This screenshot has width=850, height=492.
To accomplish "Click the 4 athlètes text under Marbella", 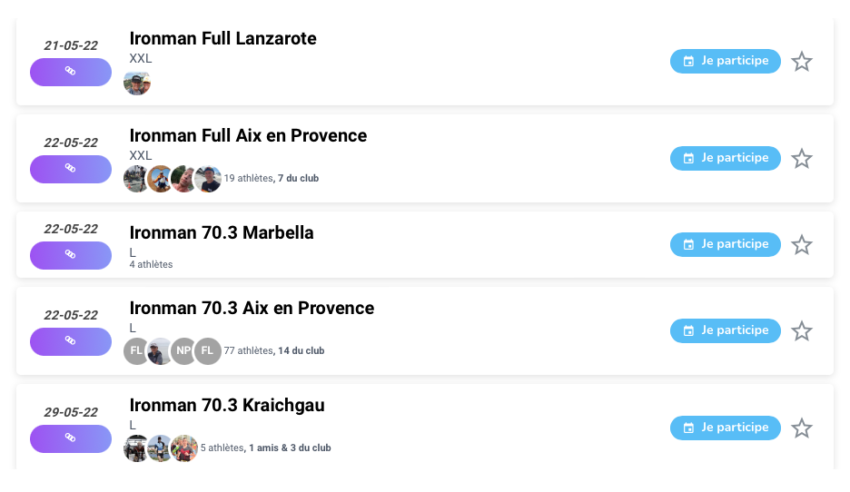I will (151, 265).
